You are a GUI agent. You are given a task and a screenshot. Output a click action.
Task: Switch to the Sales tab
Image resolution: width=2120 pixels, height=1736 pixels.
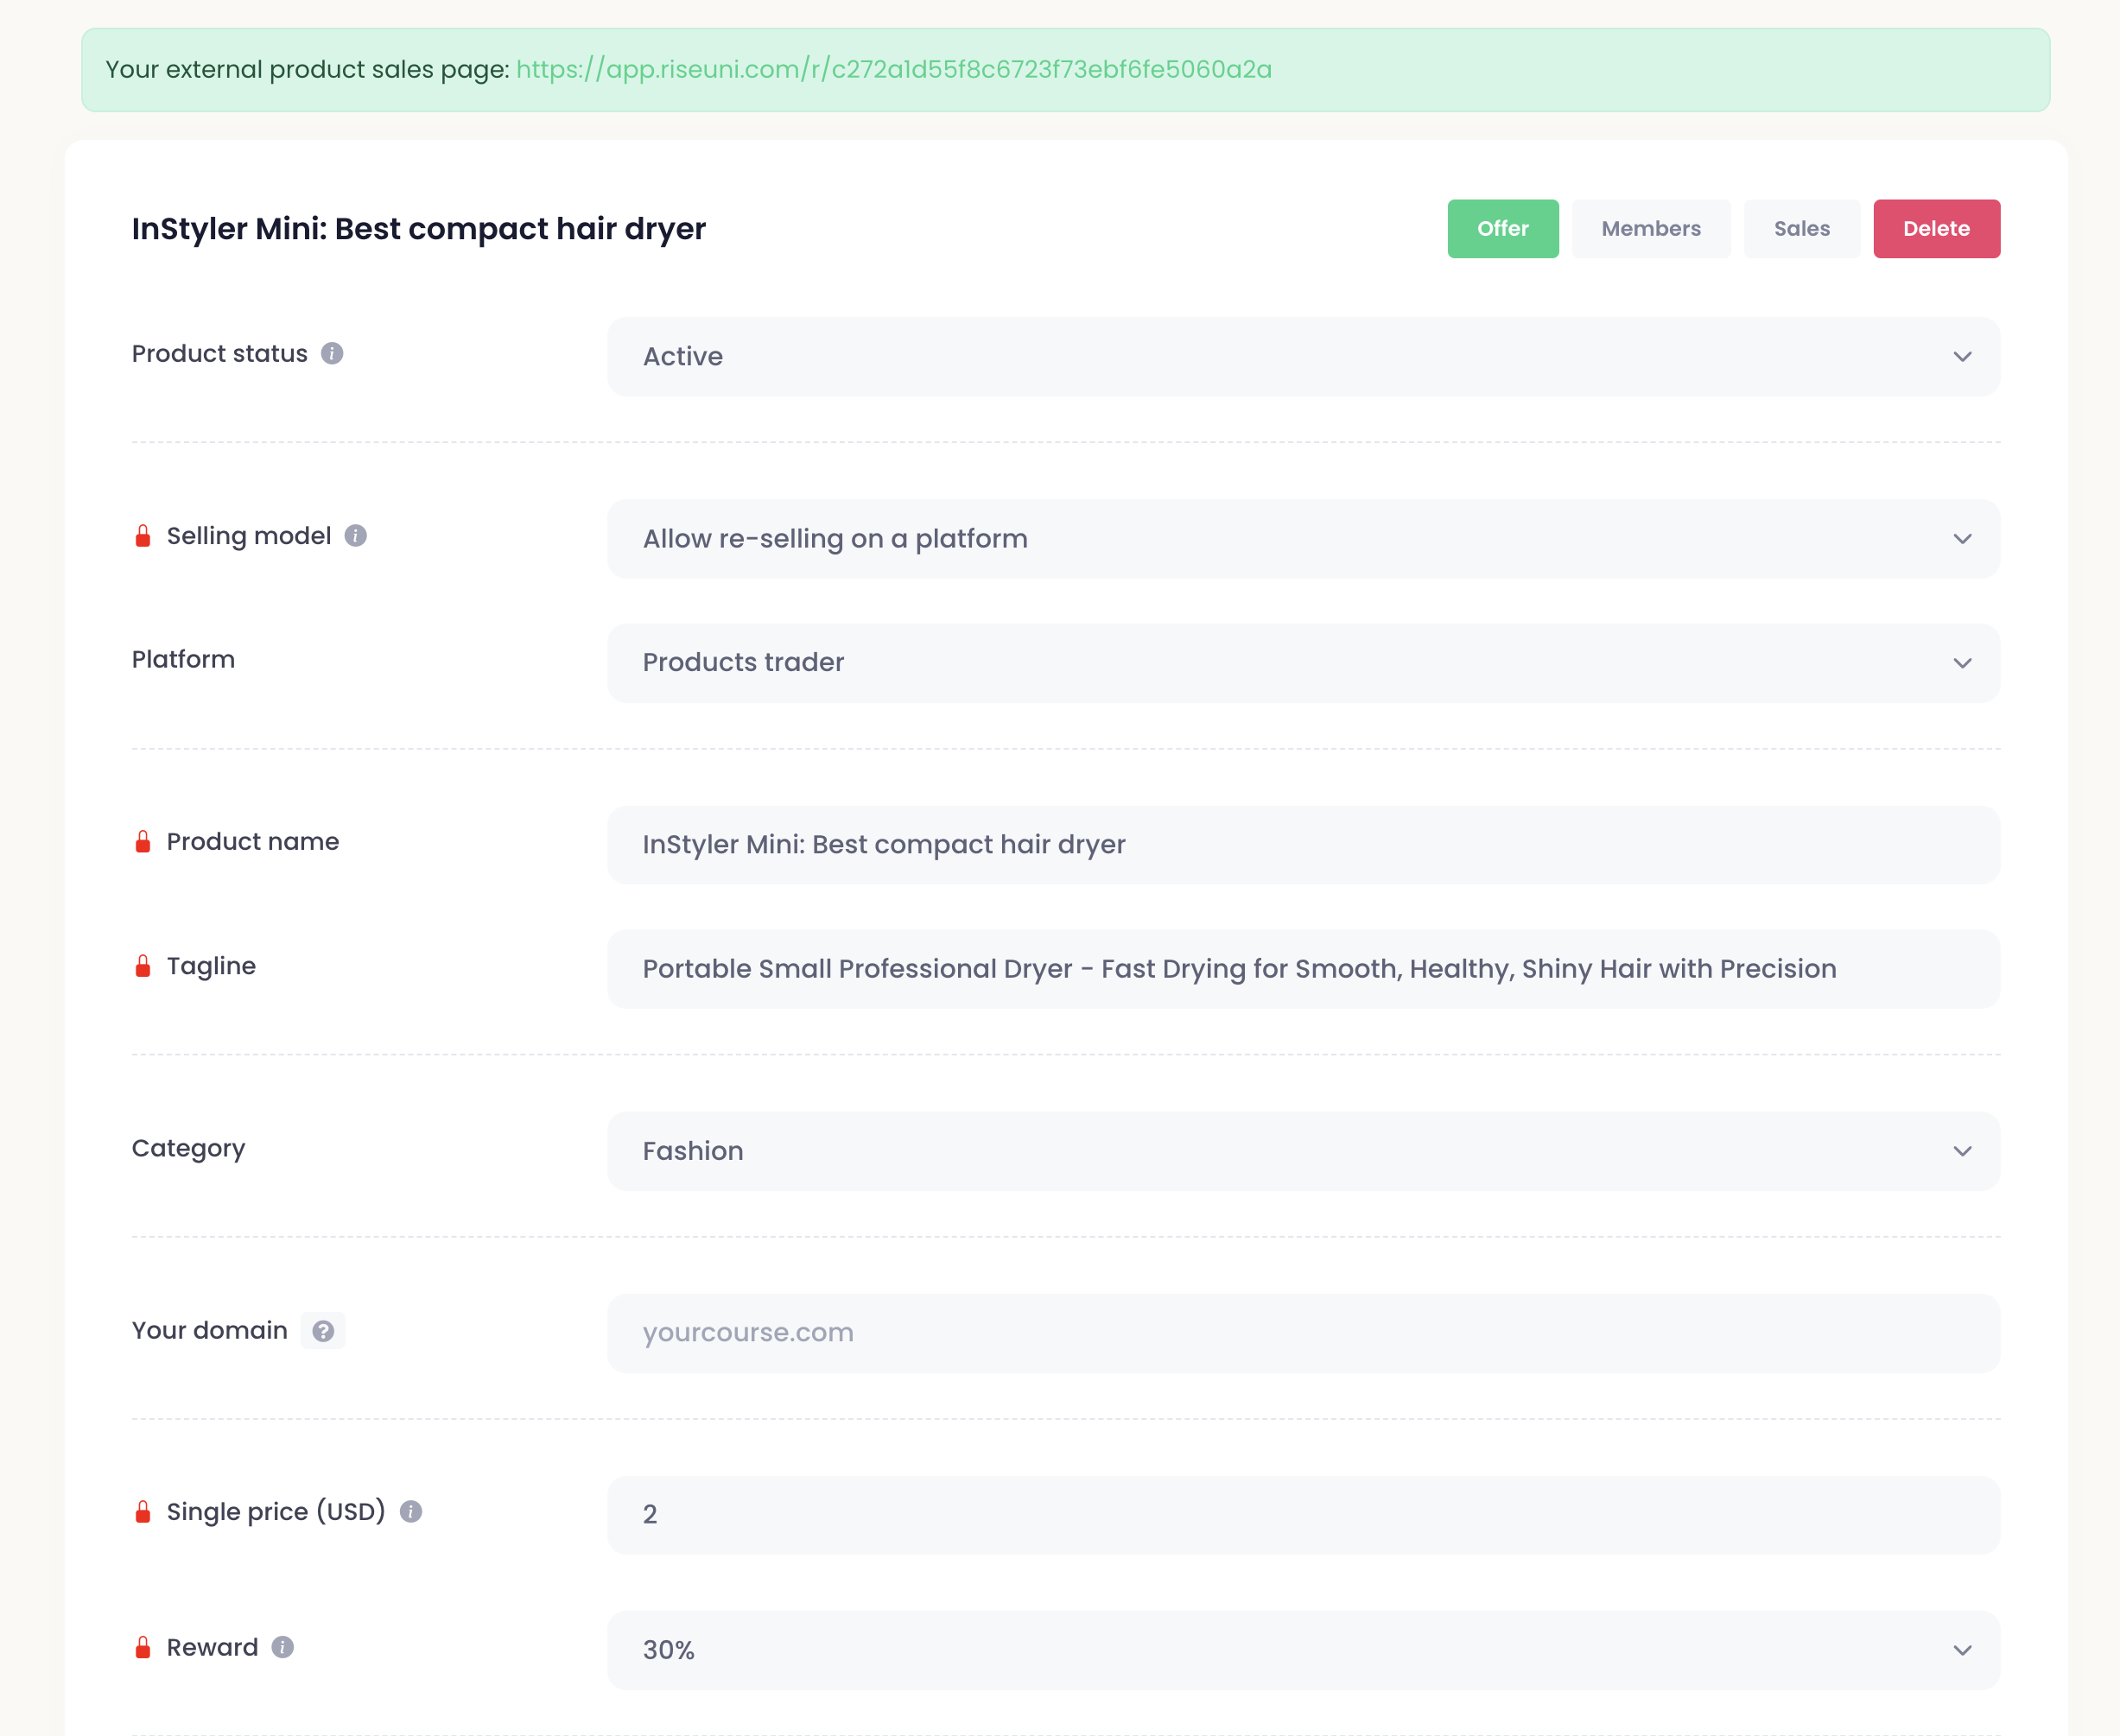1801,229
